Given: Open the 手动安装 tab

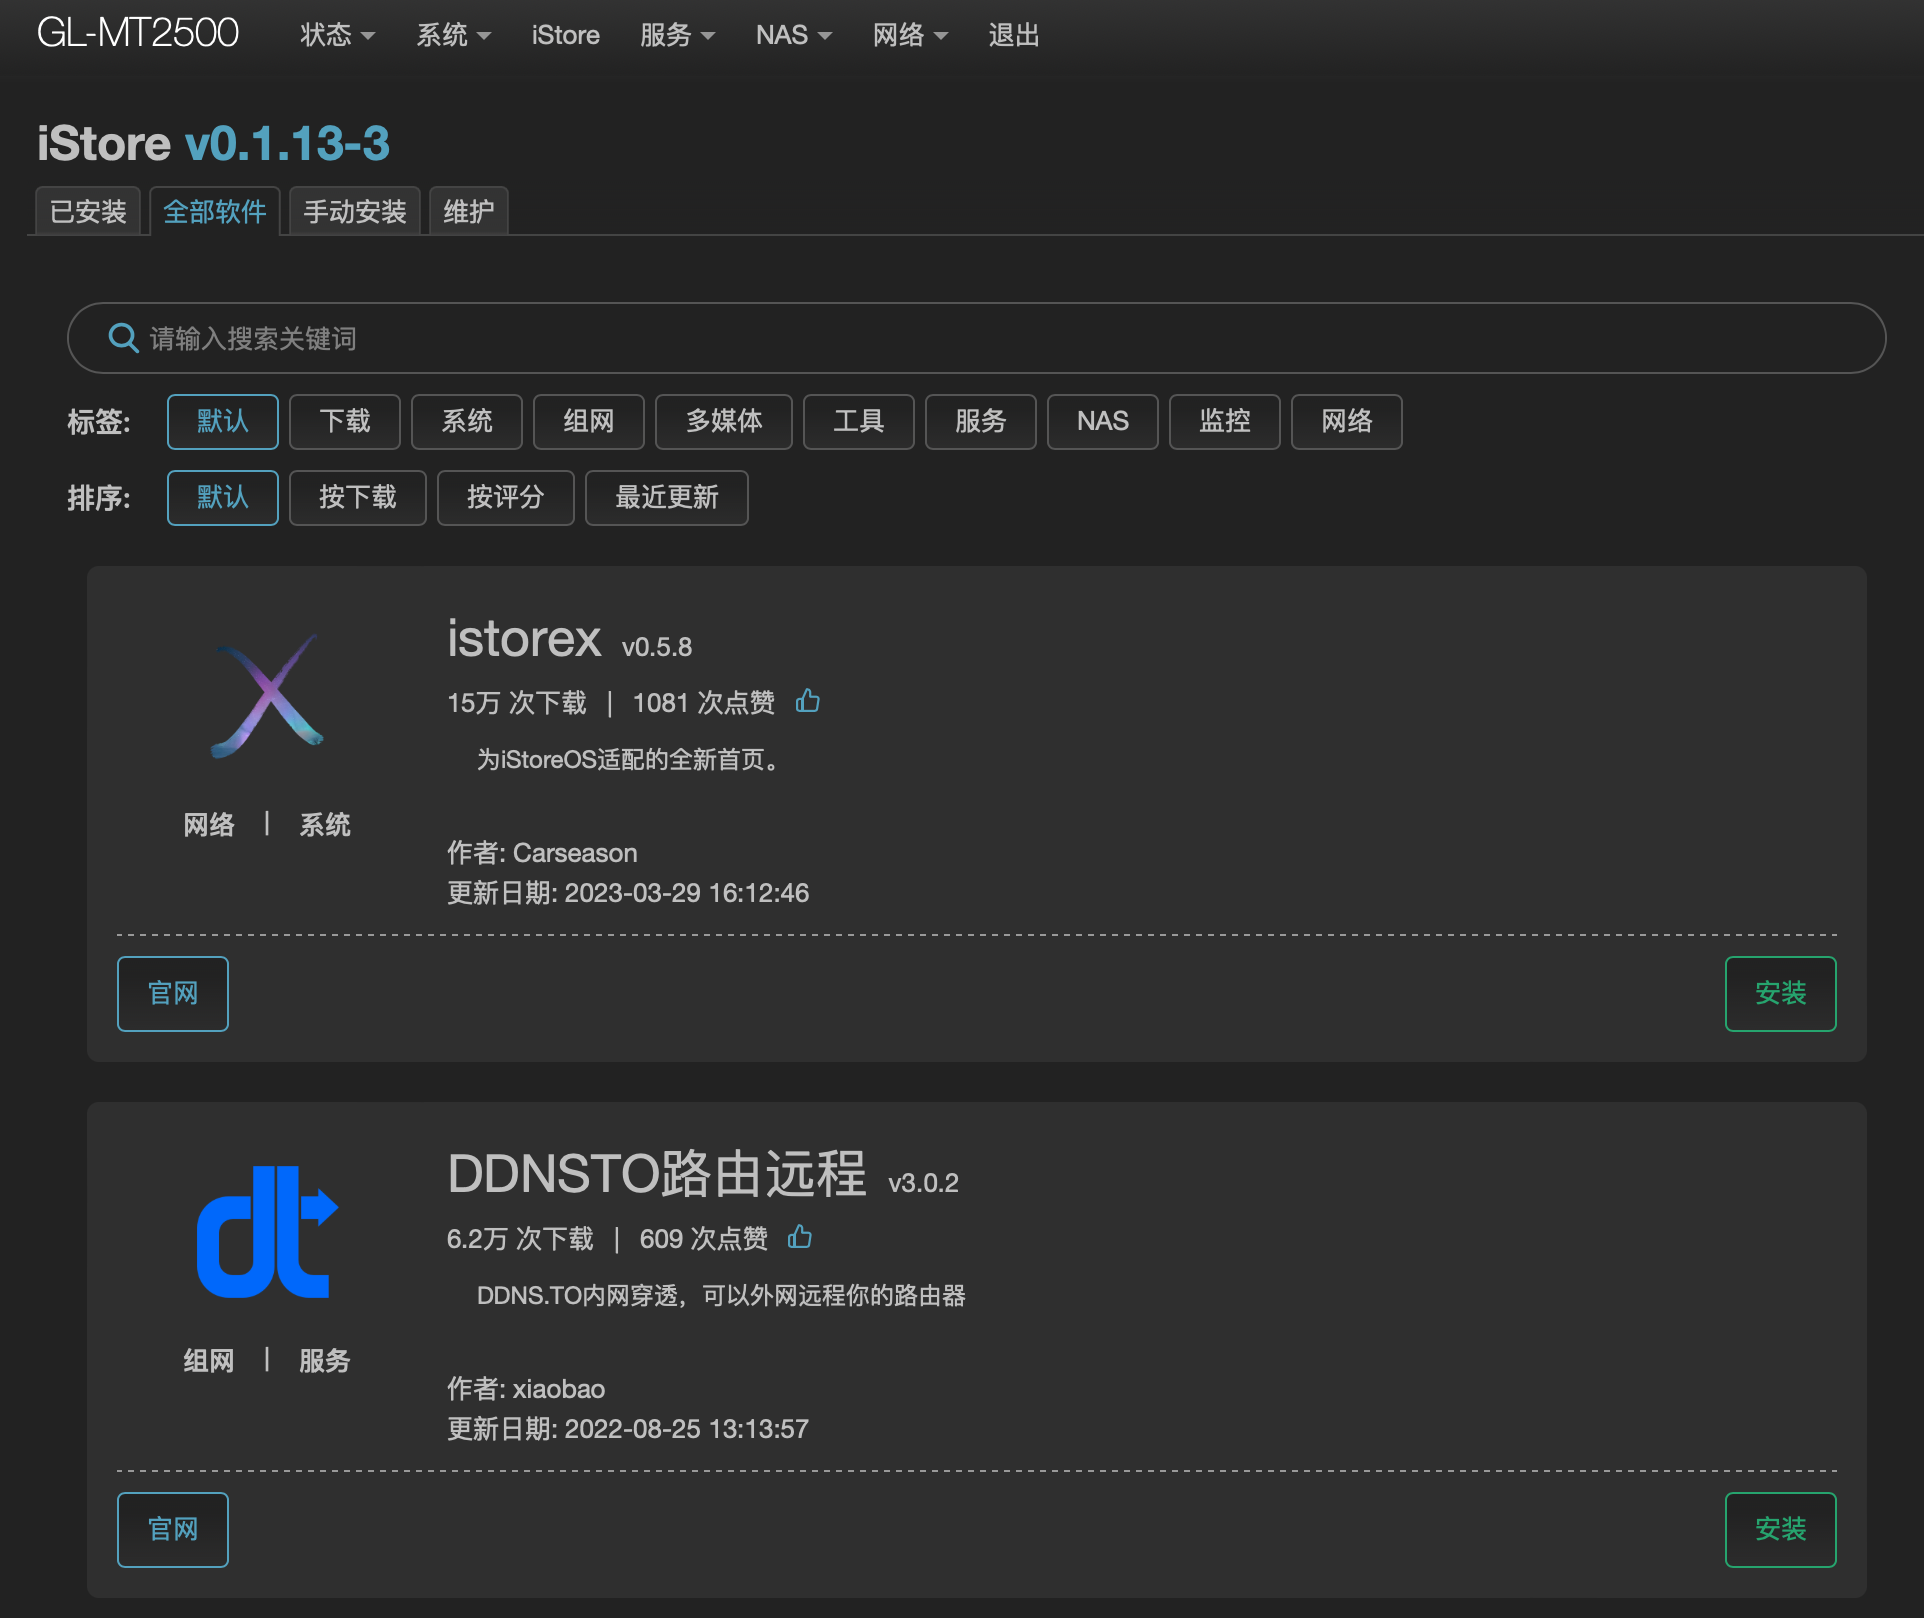Looking at the screenshot, I should (x=354, y=211).
